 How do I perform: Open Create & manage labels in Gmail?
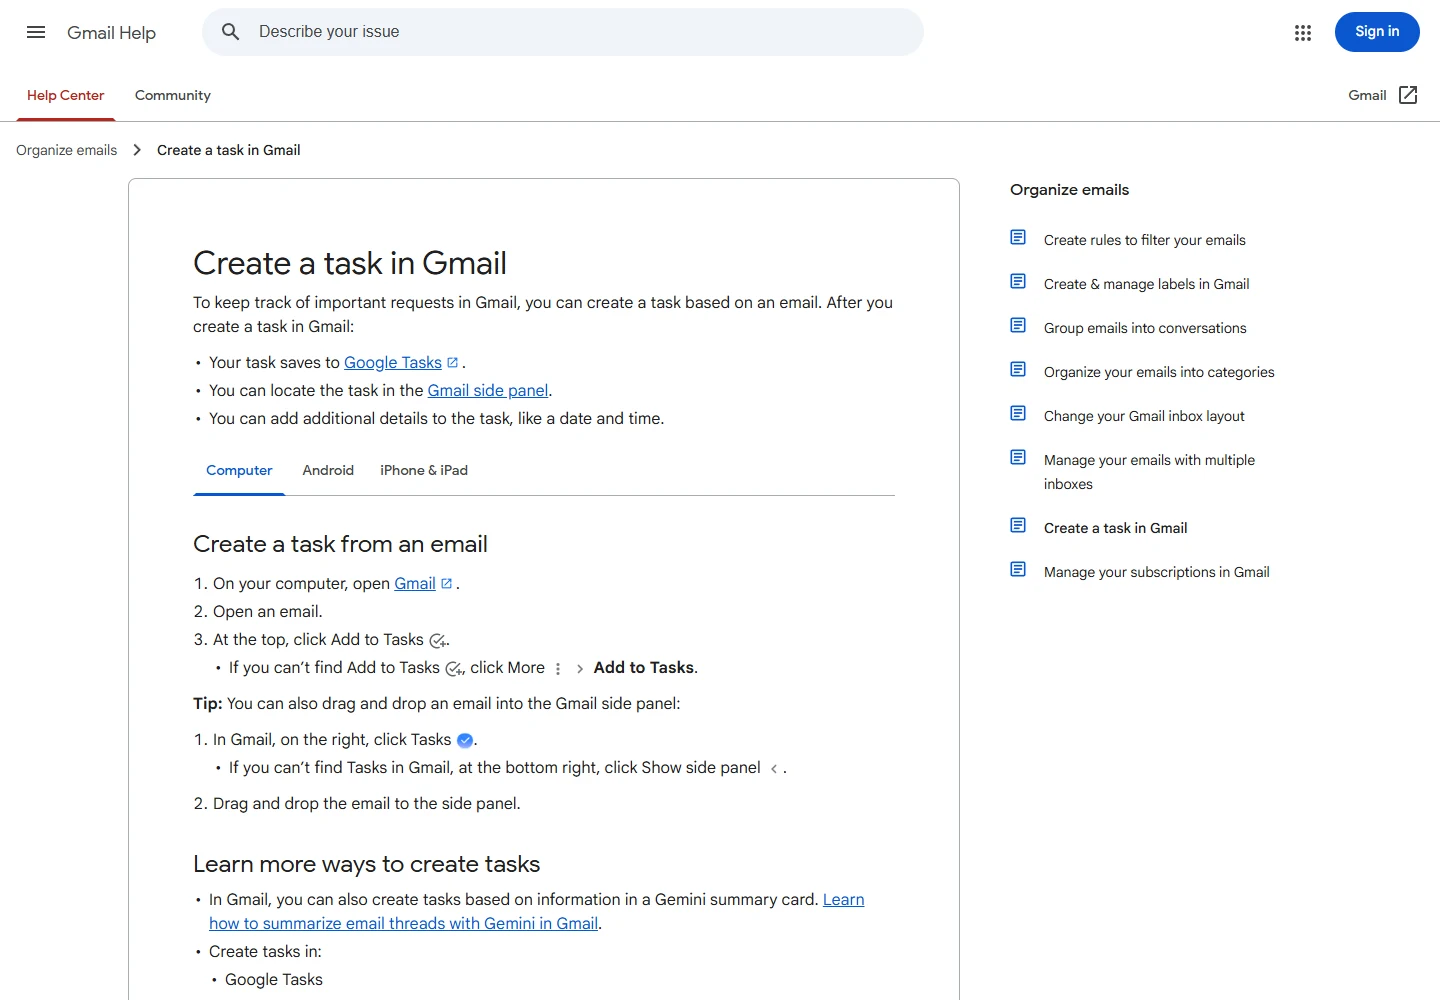(1147, 284)
